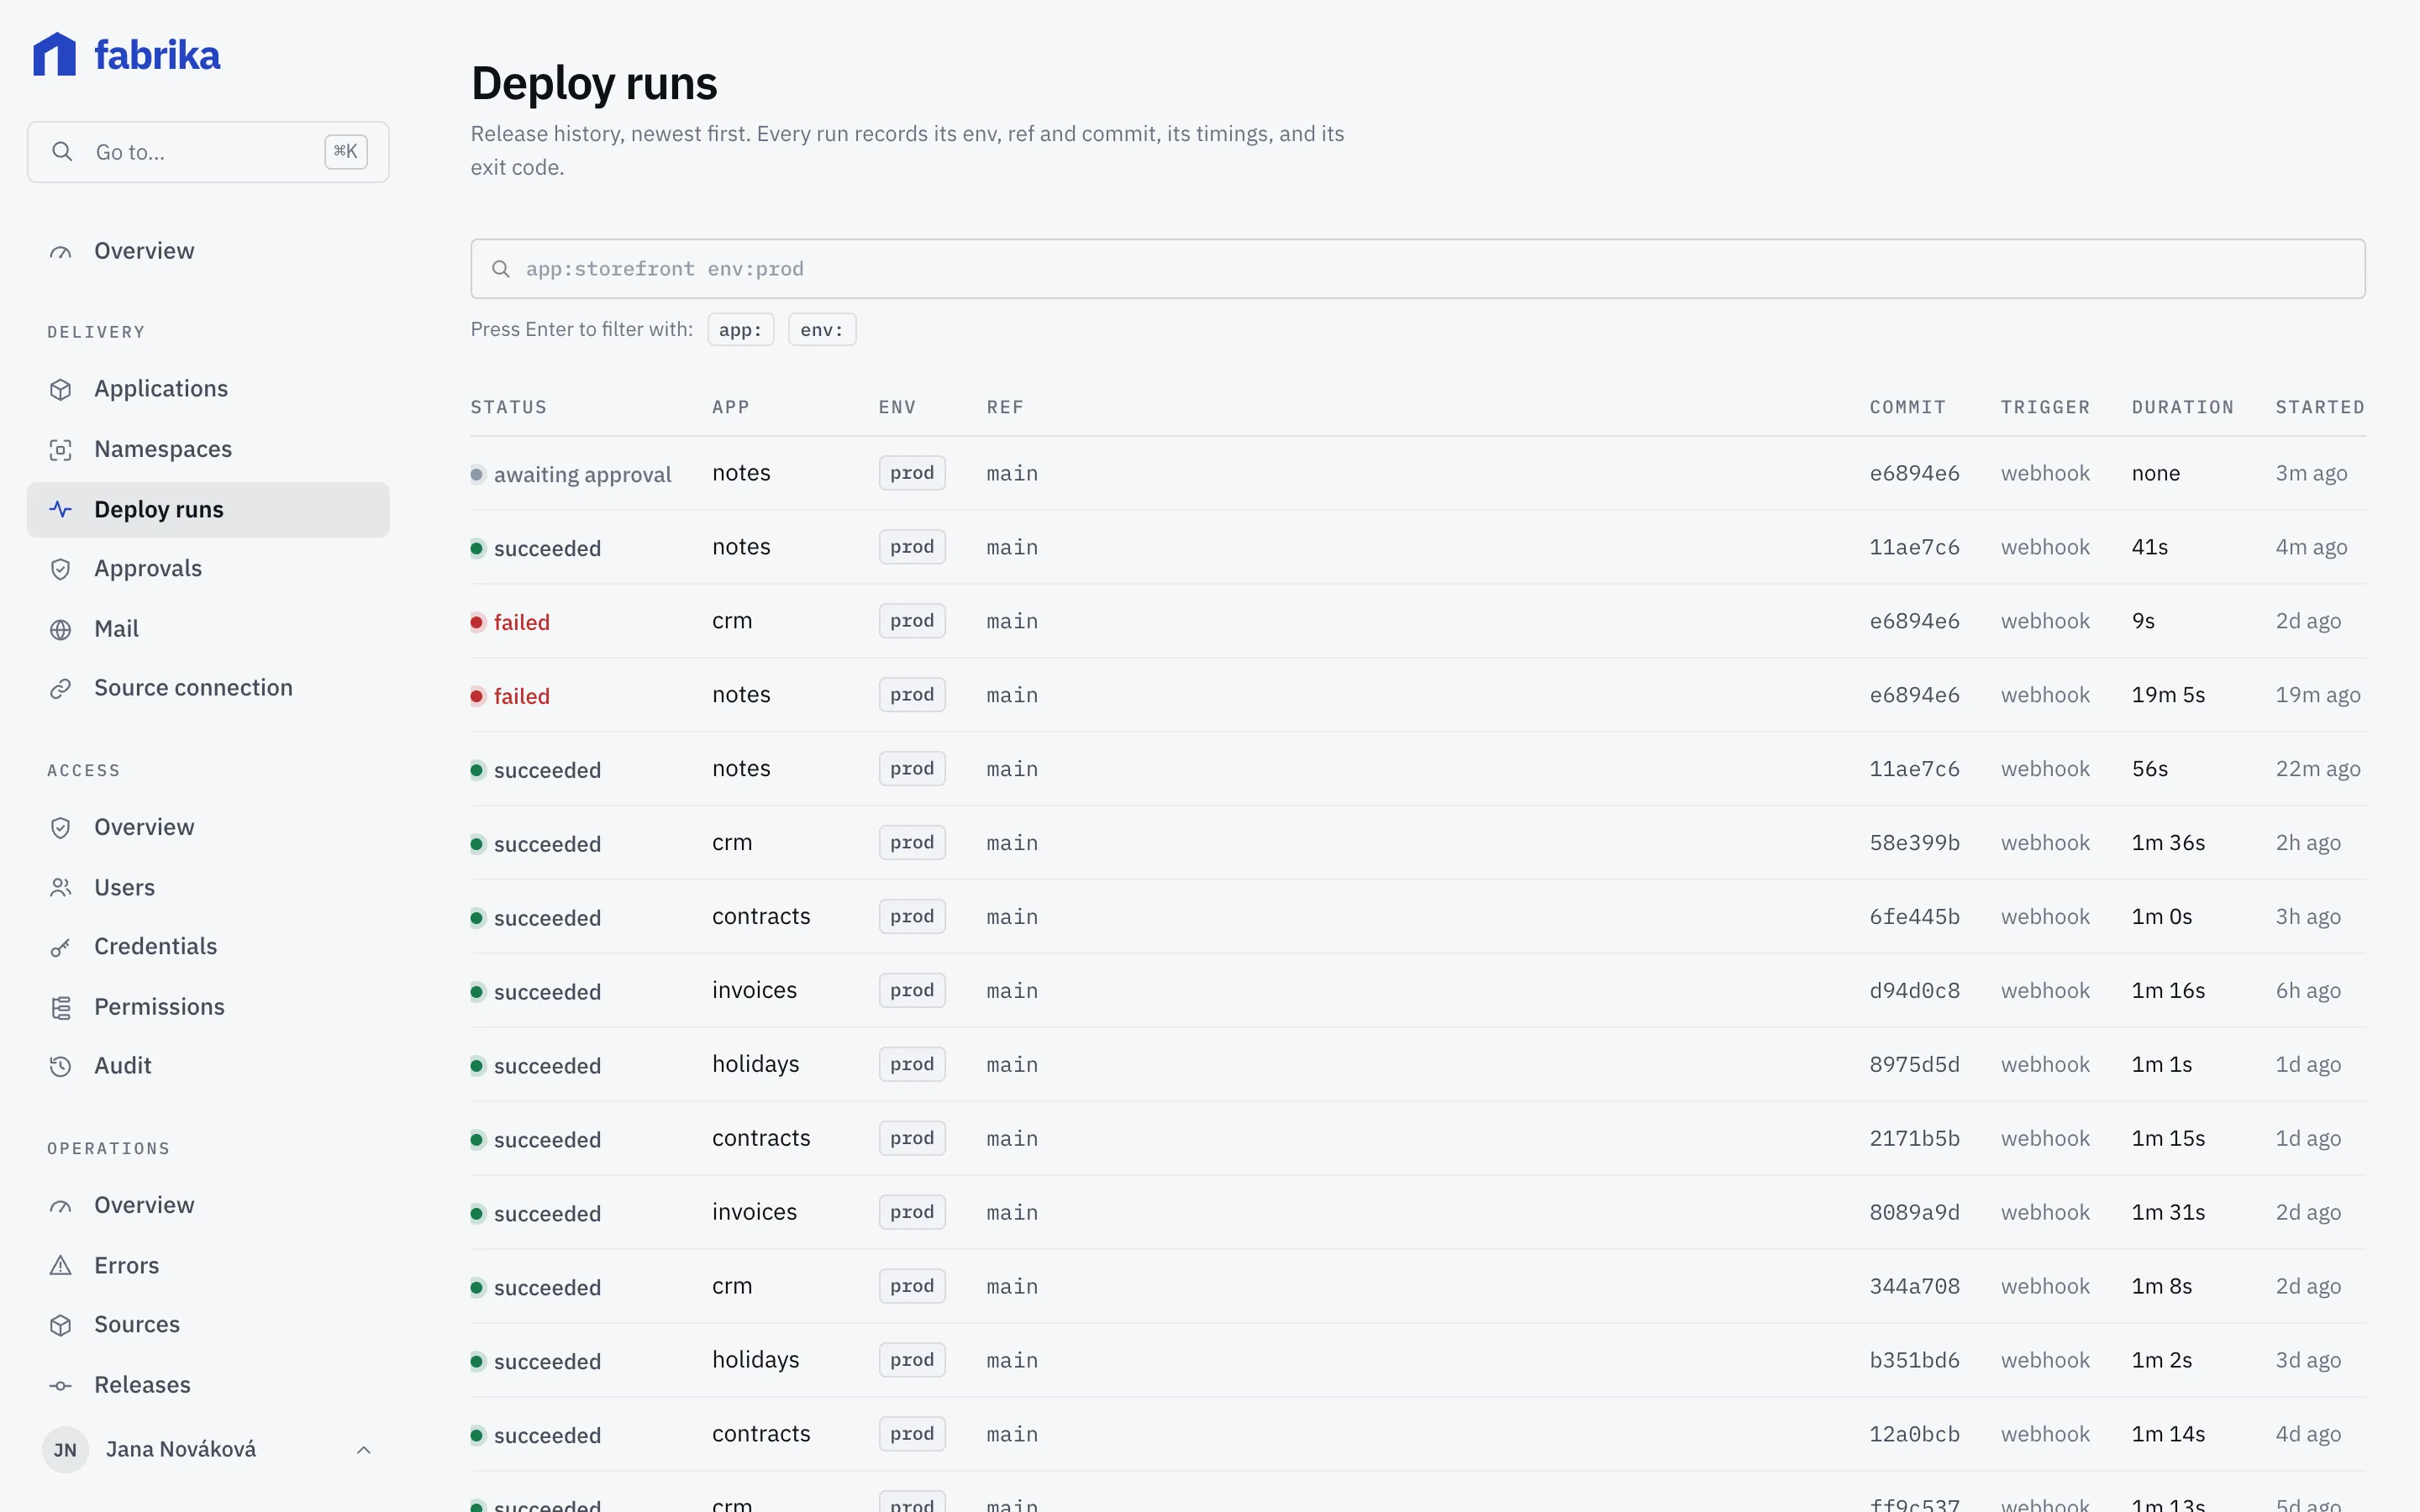Click commit 2171b5b
This screenshot has height=1512, width=2420.
(x=1915, y=1139)
